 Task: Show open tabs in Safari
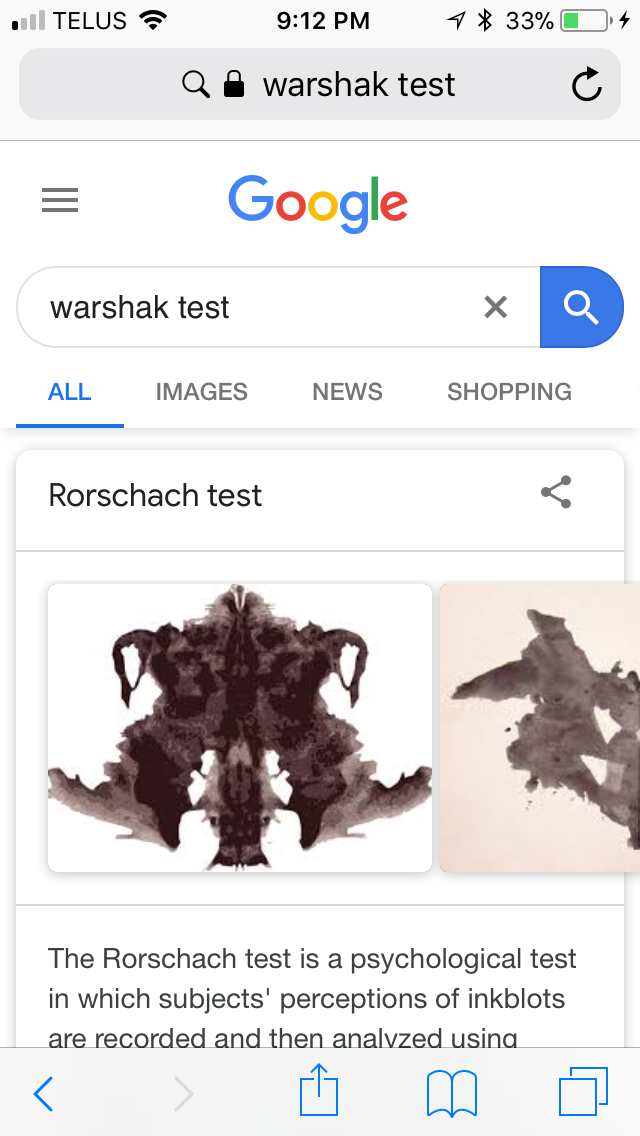click(583, 1091)
